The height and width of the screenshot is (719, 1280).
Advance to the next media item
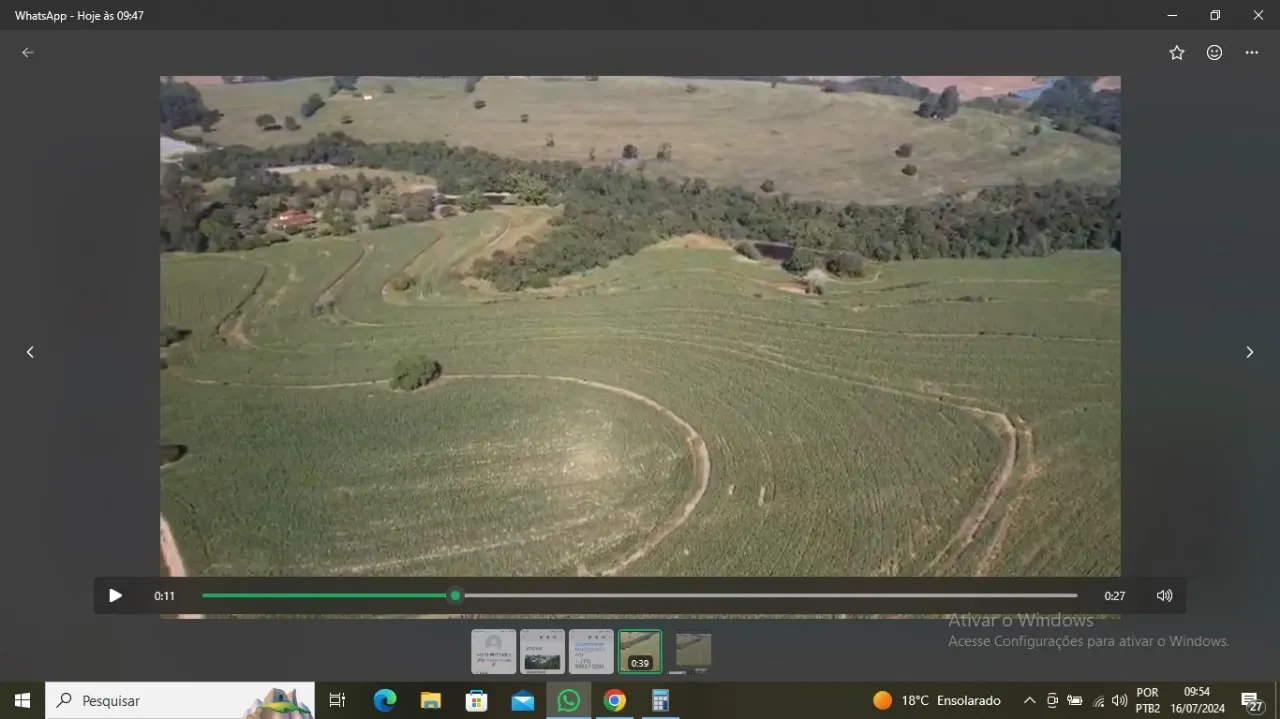coord(1249,352)
